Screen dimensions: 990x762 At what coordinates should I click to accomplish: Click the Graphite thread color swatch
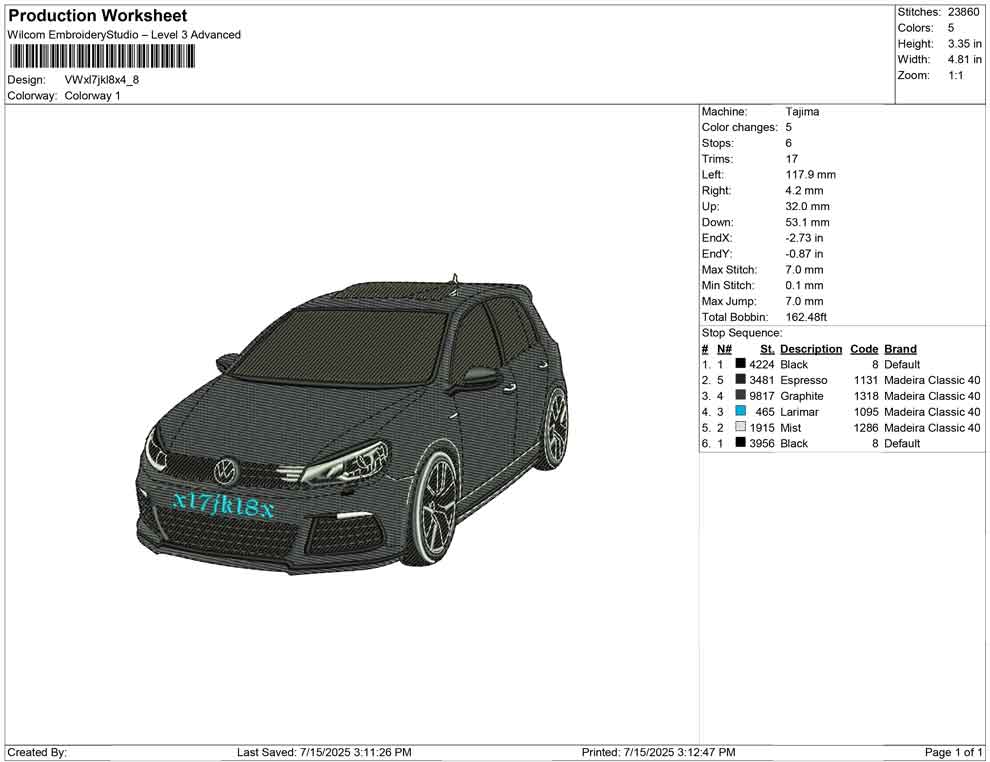[x=741, y=397]
